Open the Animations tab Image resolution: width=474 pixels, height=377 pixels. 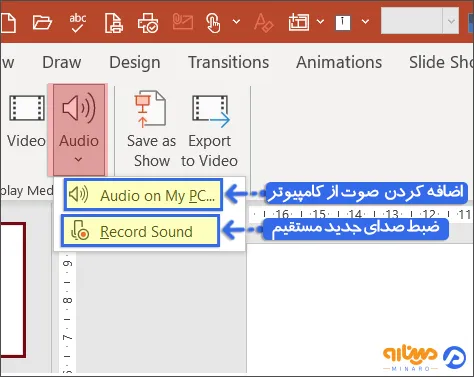[x=339, y=62]
